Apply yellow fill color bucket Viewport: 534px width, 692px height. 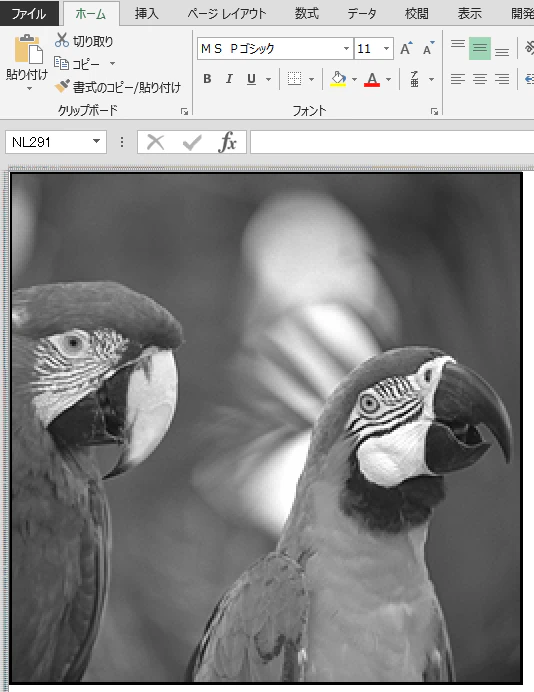(x=338, y=79)
